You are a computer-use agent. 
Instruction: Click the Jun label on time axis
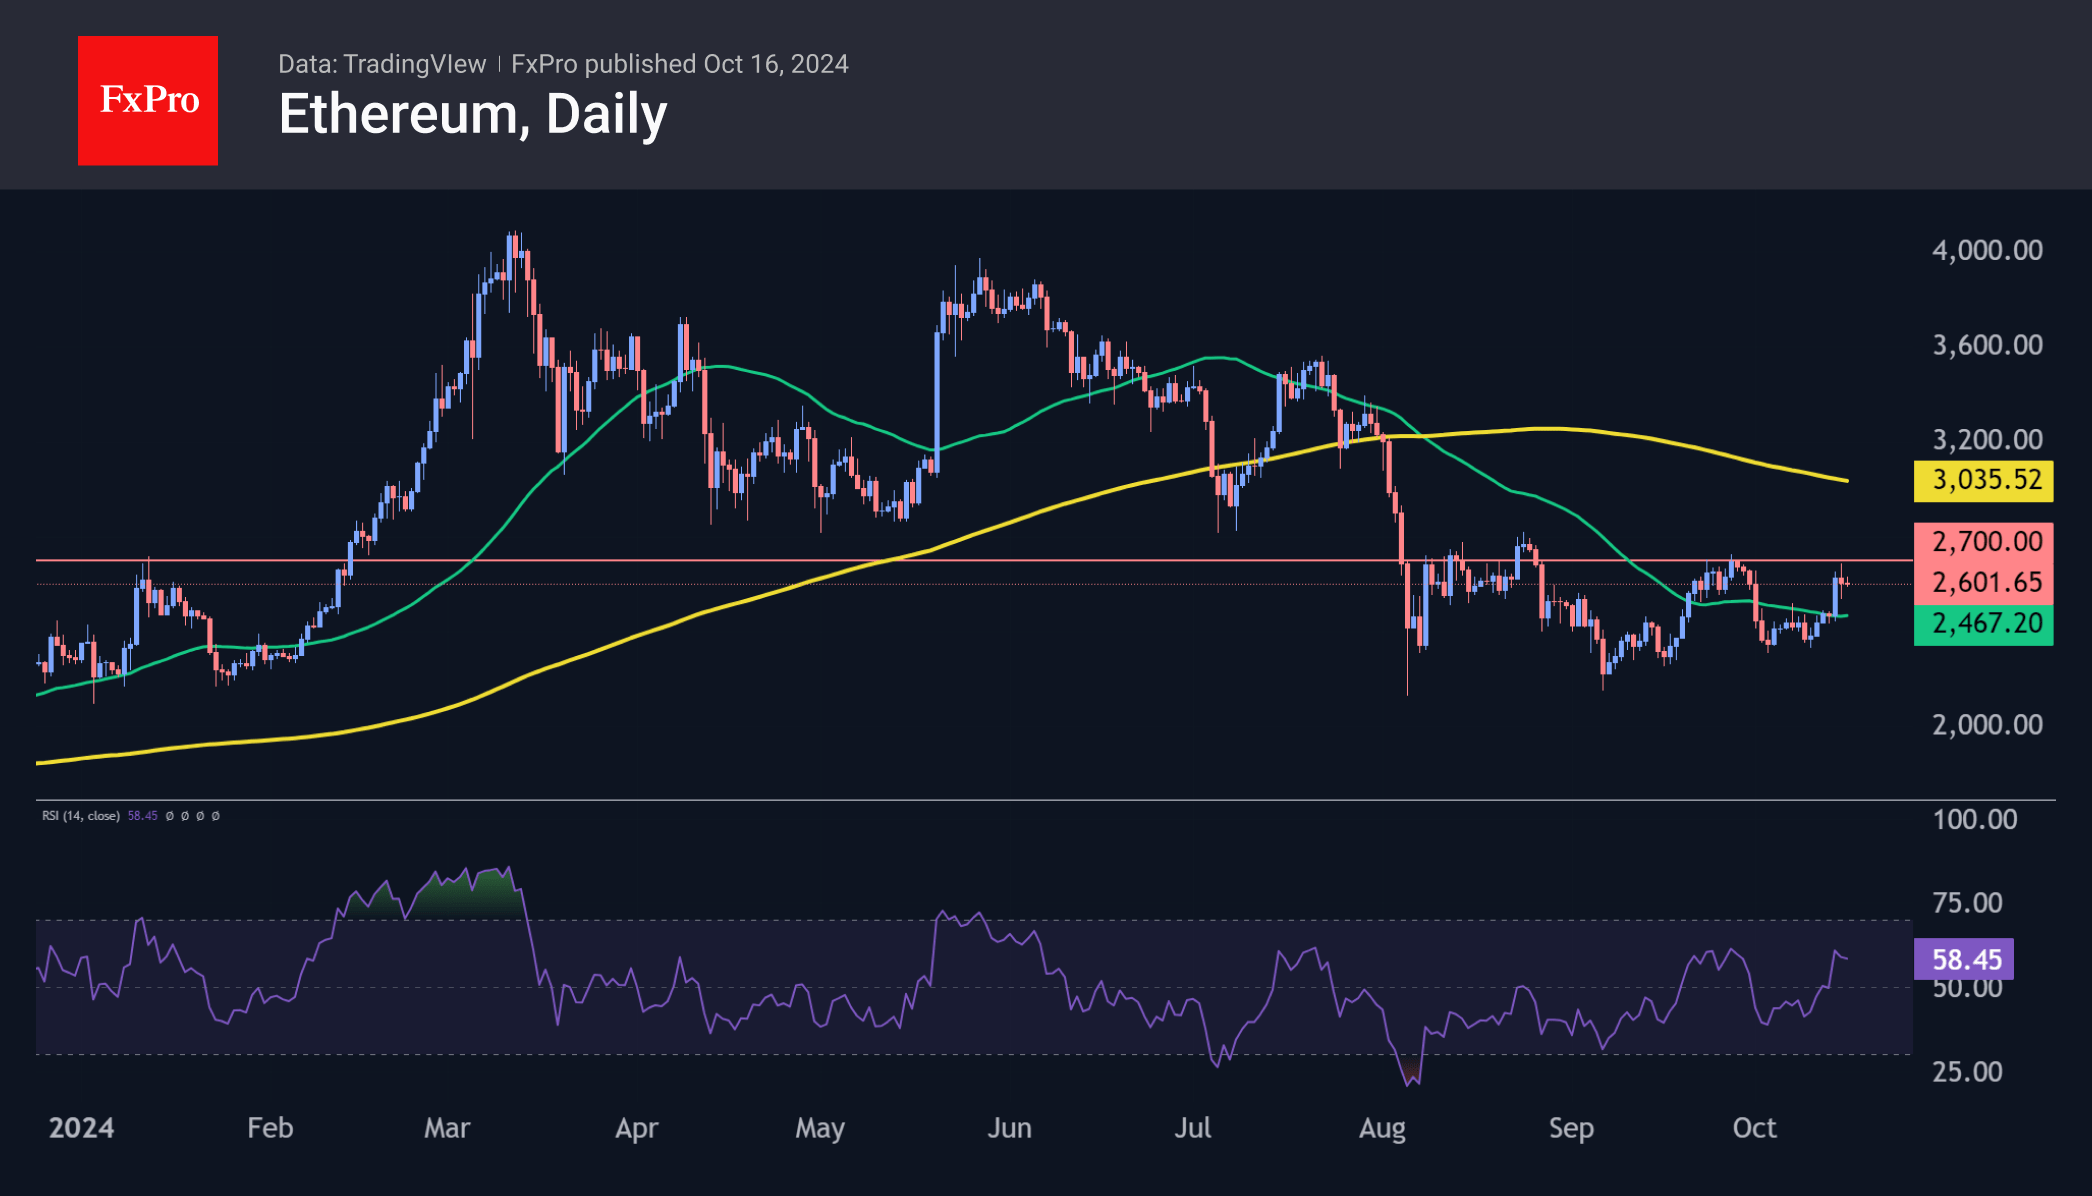1009,1128
